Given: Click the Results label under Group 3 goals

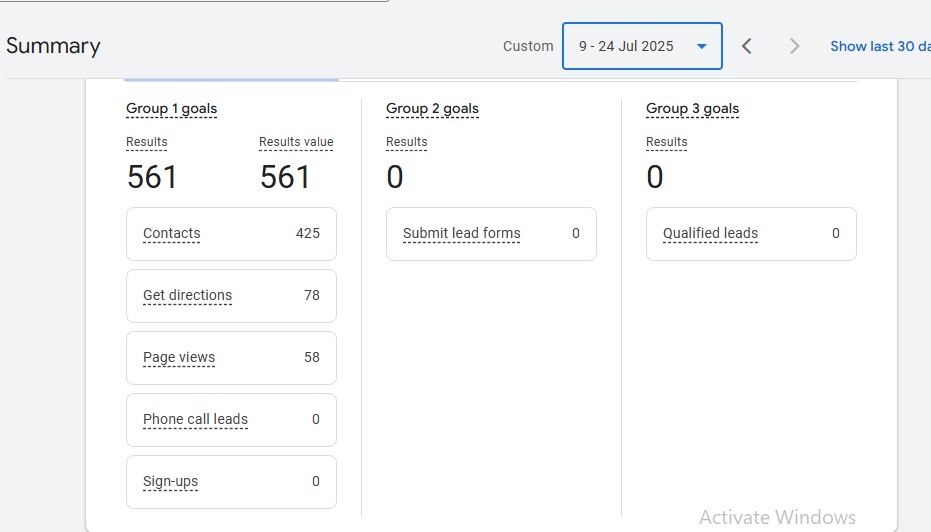Looking at the screenshot, I should [x=667, y=142].
